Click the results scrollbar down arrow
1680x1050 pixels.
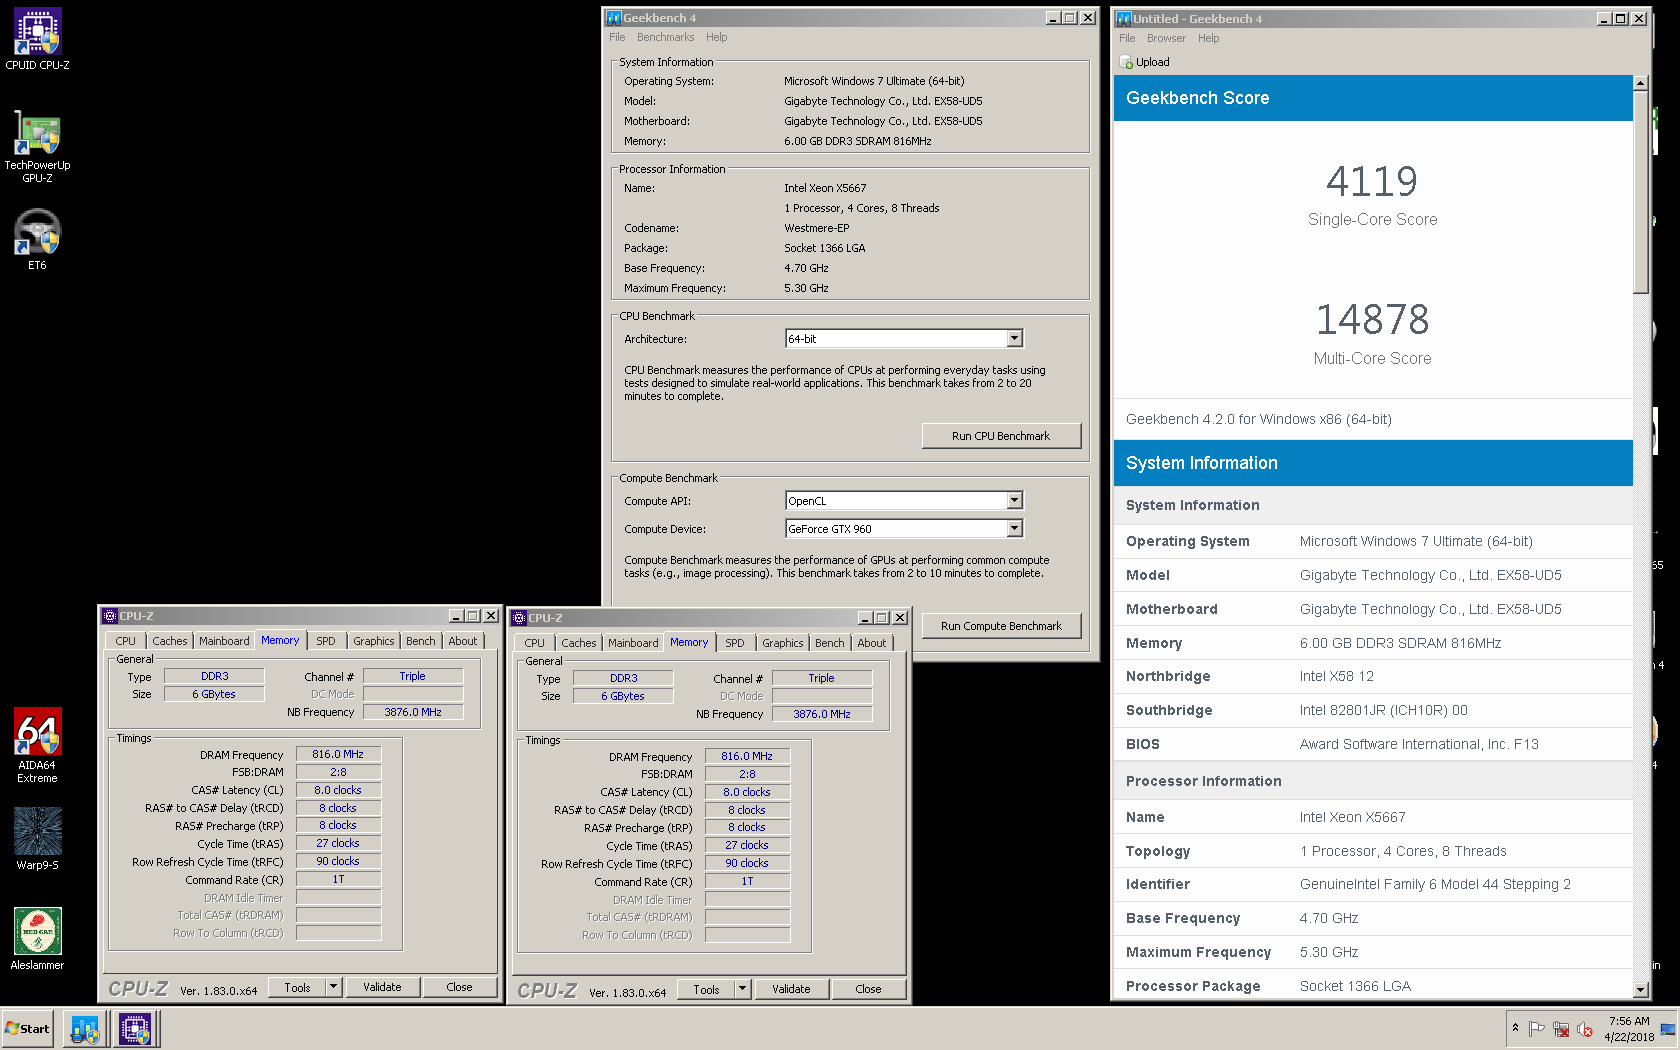[1640, 990]
